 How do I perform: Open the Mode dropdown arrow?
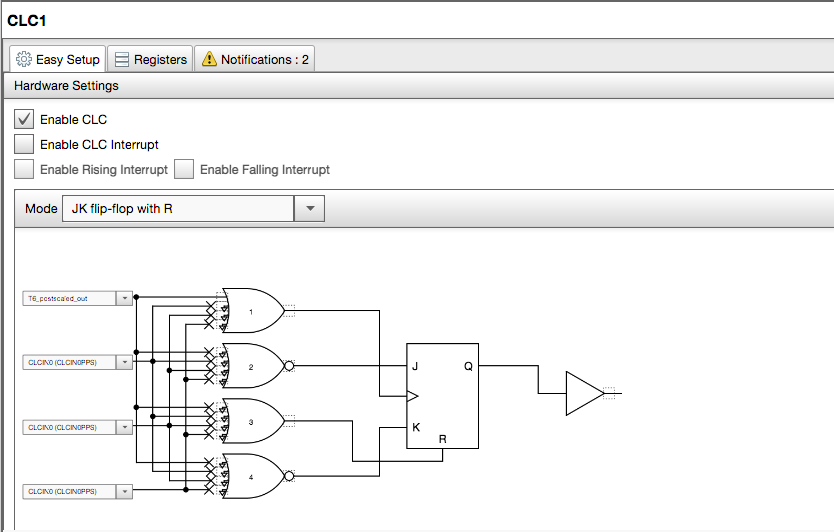[x=309, y=209]
